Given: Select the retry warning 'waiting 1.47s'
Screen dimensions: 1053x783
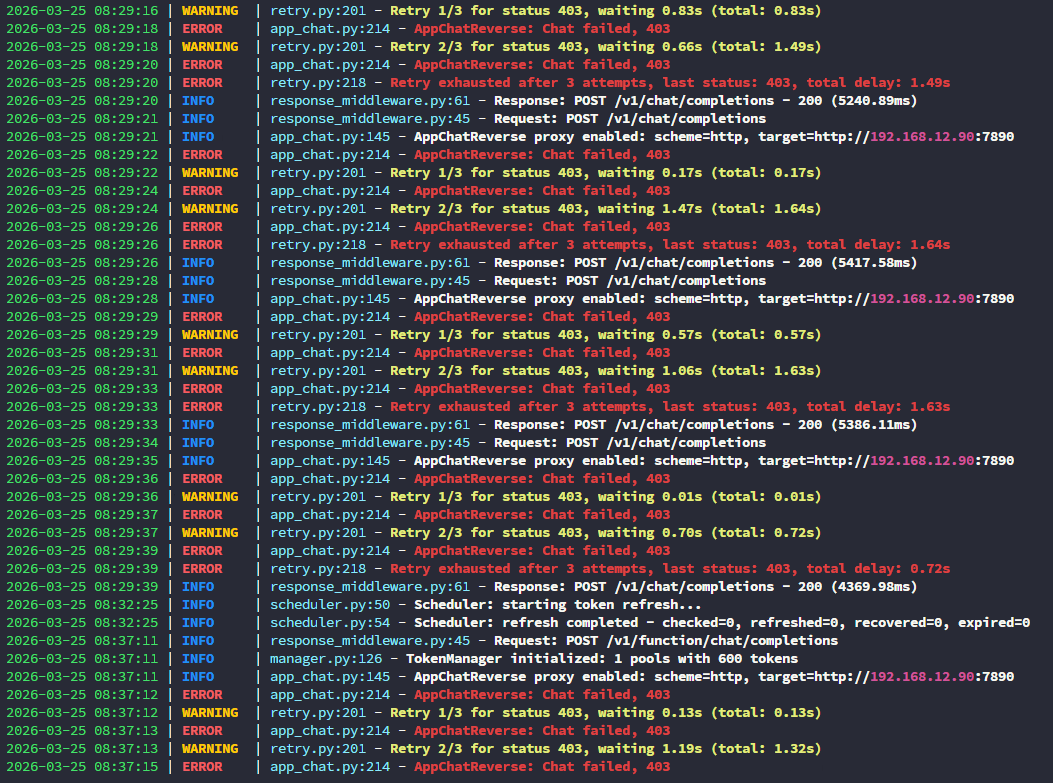Looking at the screenshot, I should (x=605, y=209).
